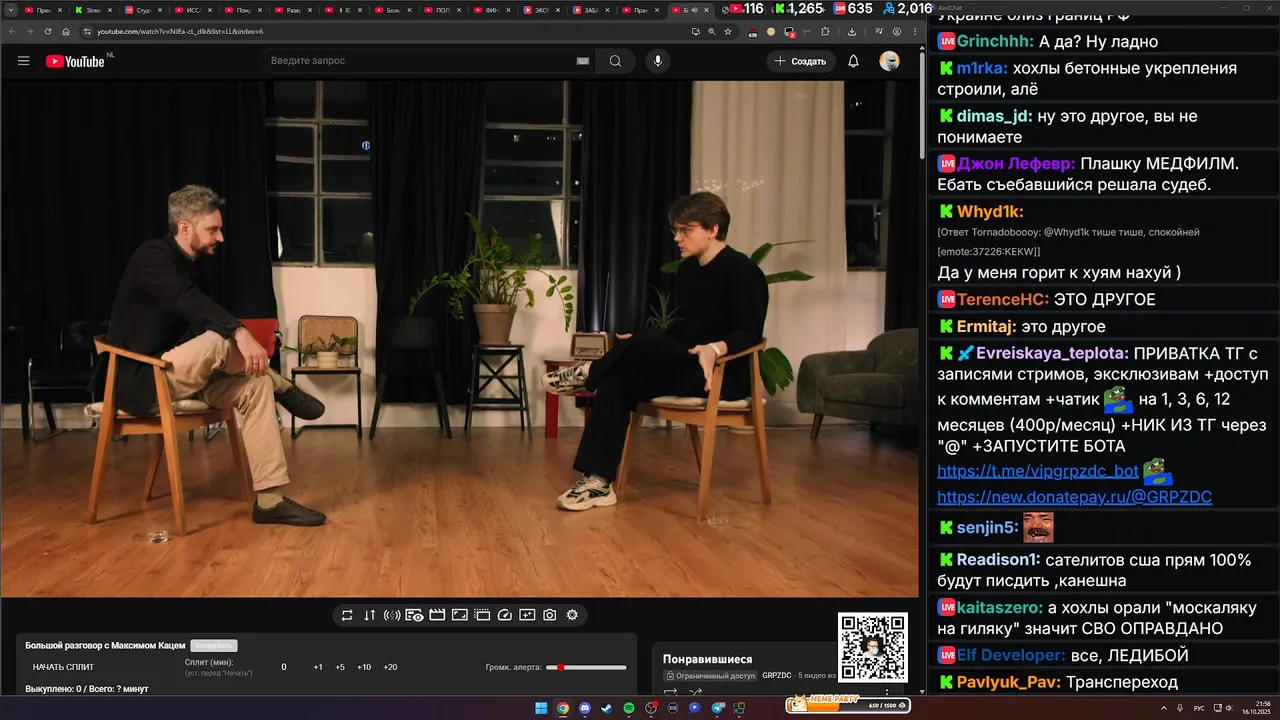Click the aspect frame icon in player toolbar
Image resolution: width=1280 pixels, height=720 pixels.
[460, 615]
